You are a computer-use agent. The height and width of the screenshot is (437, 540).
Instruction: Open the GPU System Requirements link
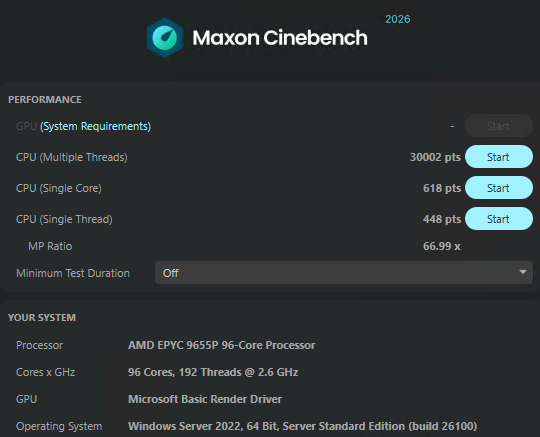95,126
